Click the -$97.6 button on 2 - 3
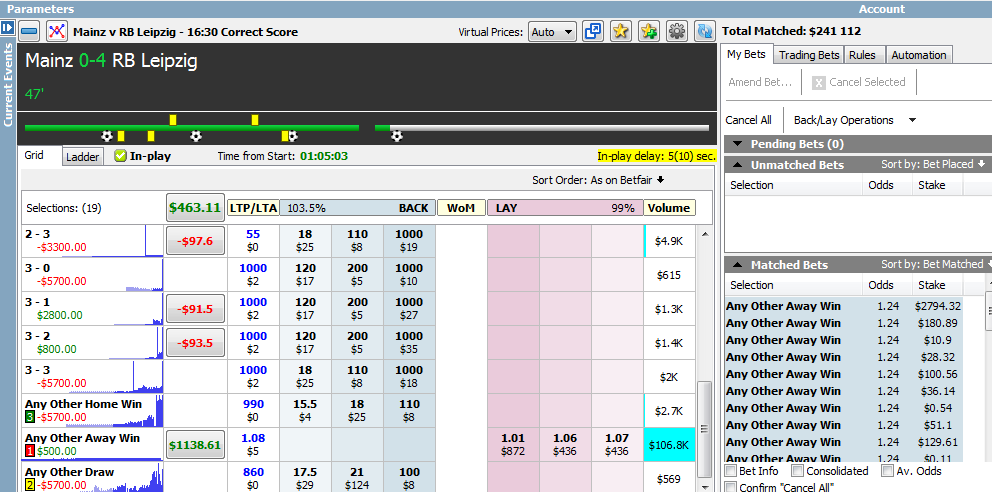Screen dimensions: 992x492 195,241
